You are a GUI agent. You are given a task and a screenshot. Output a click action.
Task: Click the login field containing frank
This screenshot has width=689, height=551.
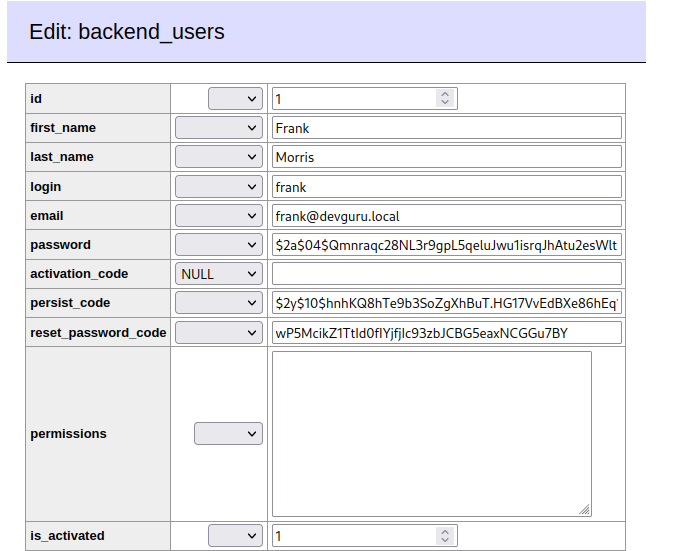point(446,186)
